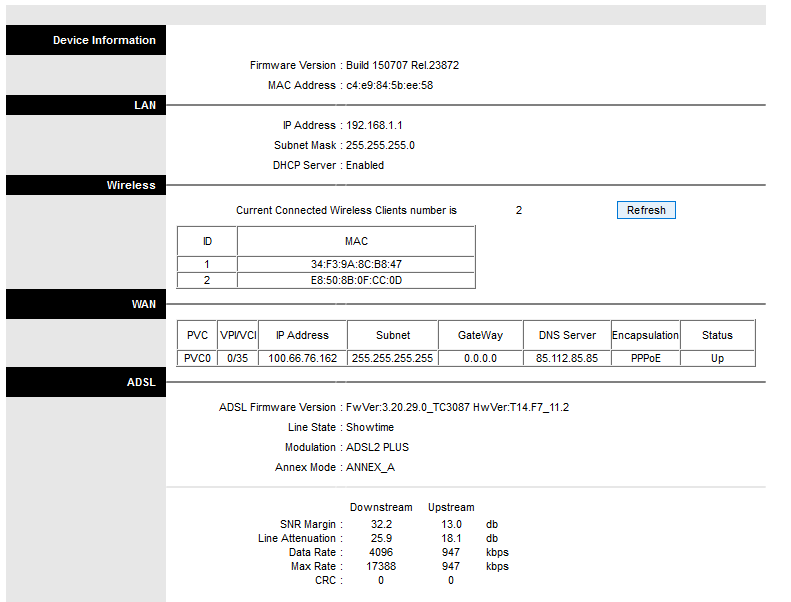The image size is (791, 602).
Task: Click the MAC column header in clients table
Action: (x=356, y=241)
